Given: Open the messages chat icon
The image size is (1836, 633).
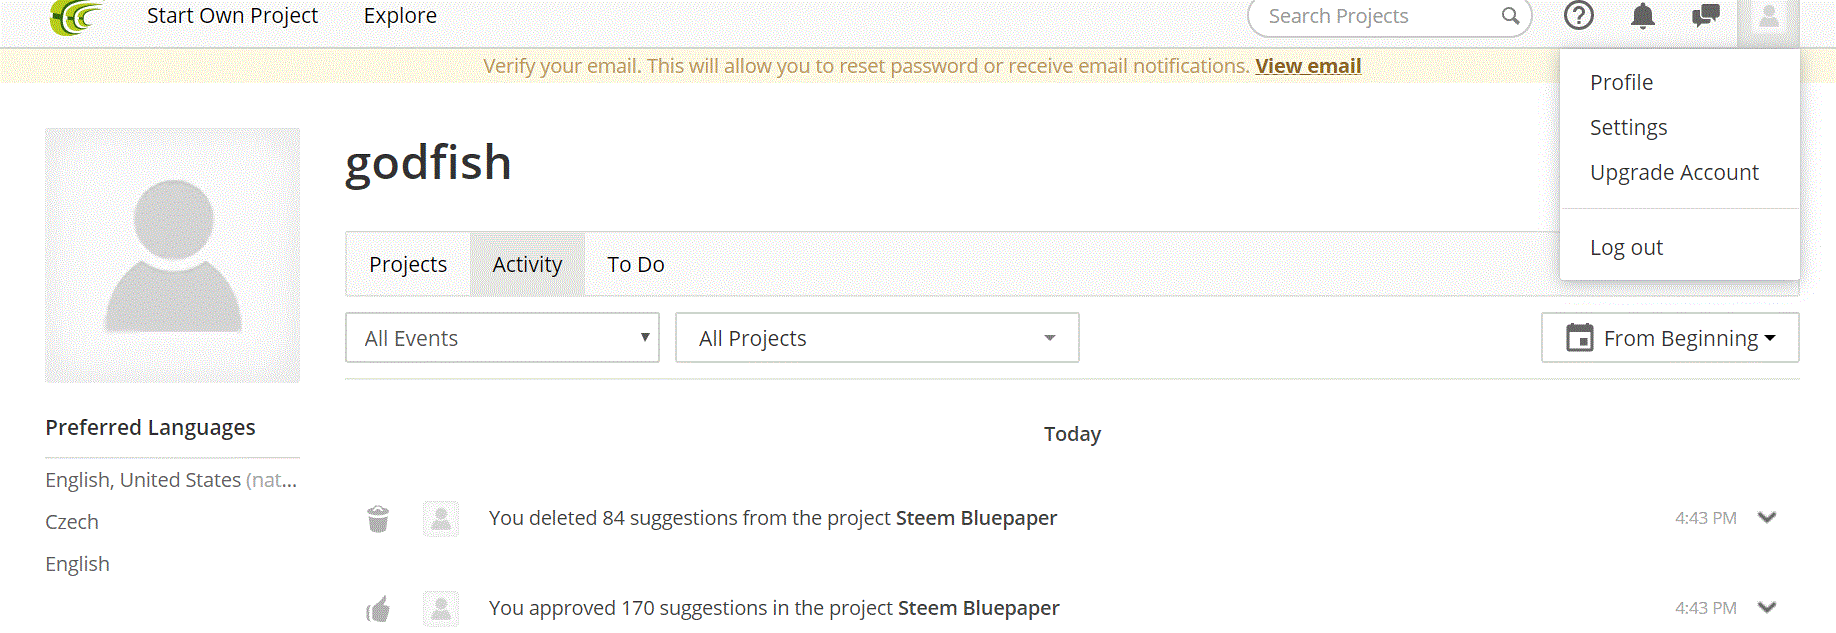Looking at the screenshot, I should 1705,16.
